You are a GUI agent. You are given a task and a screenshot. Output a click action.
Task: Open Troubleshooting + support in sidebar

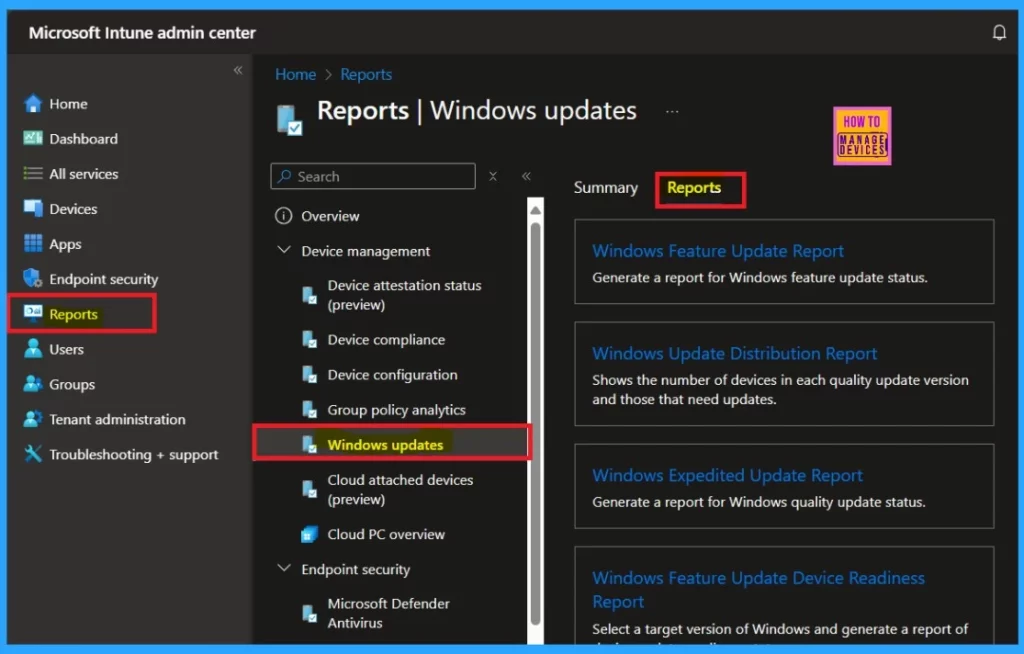coord(134,455)
